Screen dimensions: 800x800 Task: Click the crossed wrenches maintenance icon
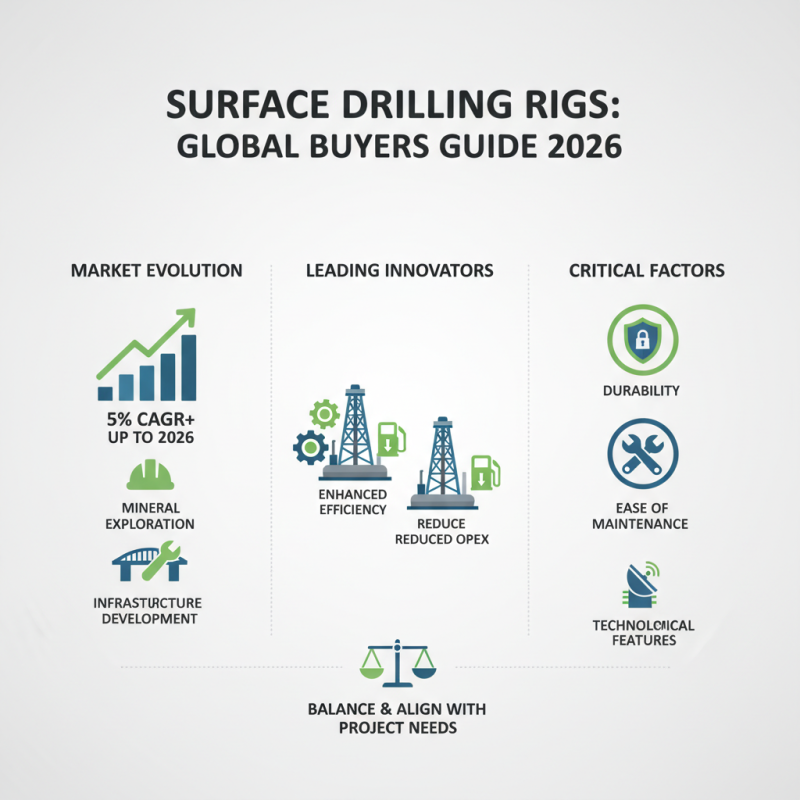[643, 454]
